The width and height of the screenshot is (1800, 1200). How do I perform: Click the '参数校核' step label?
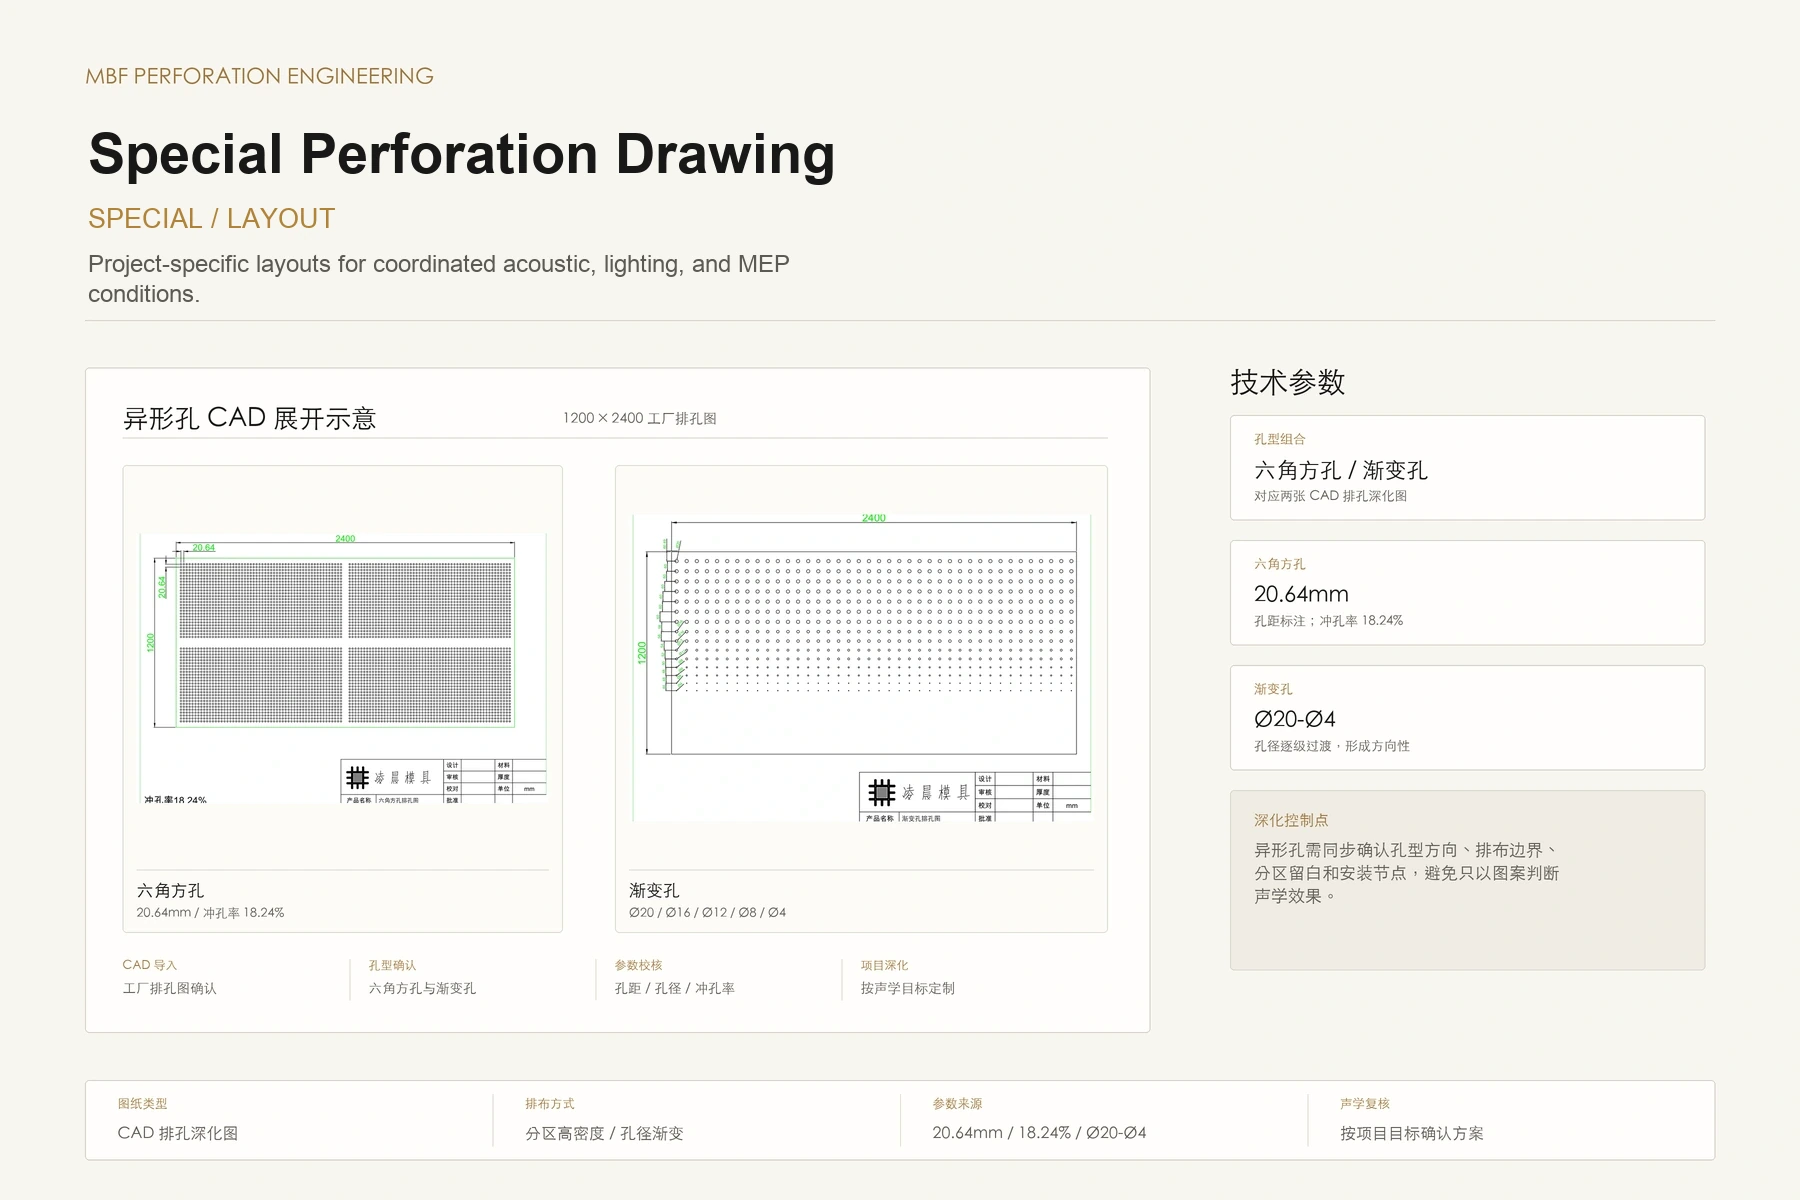[x=638, y=965]
